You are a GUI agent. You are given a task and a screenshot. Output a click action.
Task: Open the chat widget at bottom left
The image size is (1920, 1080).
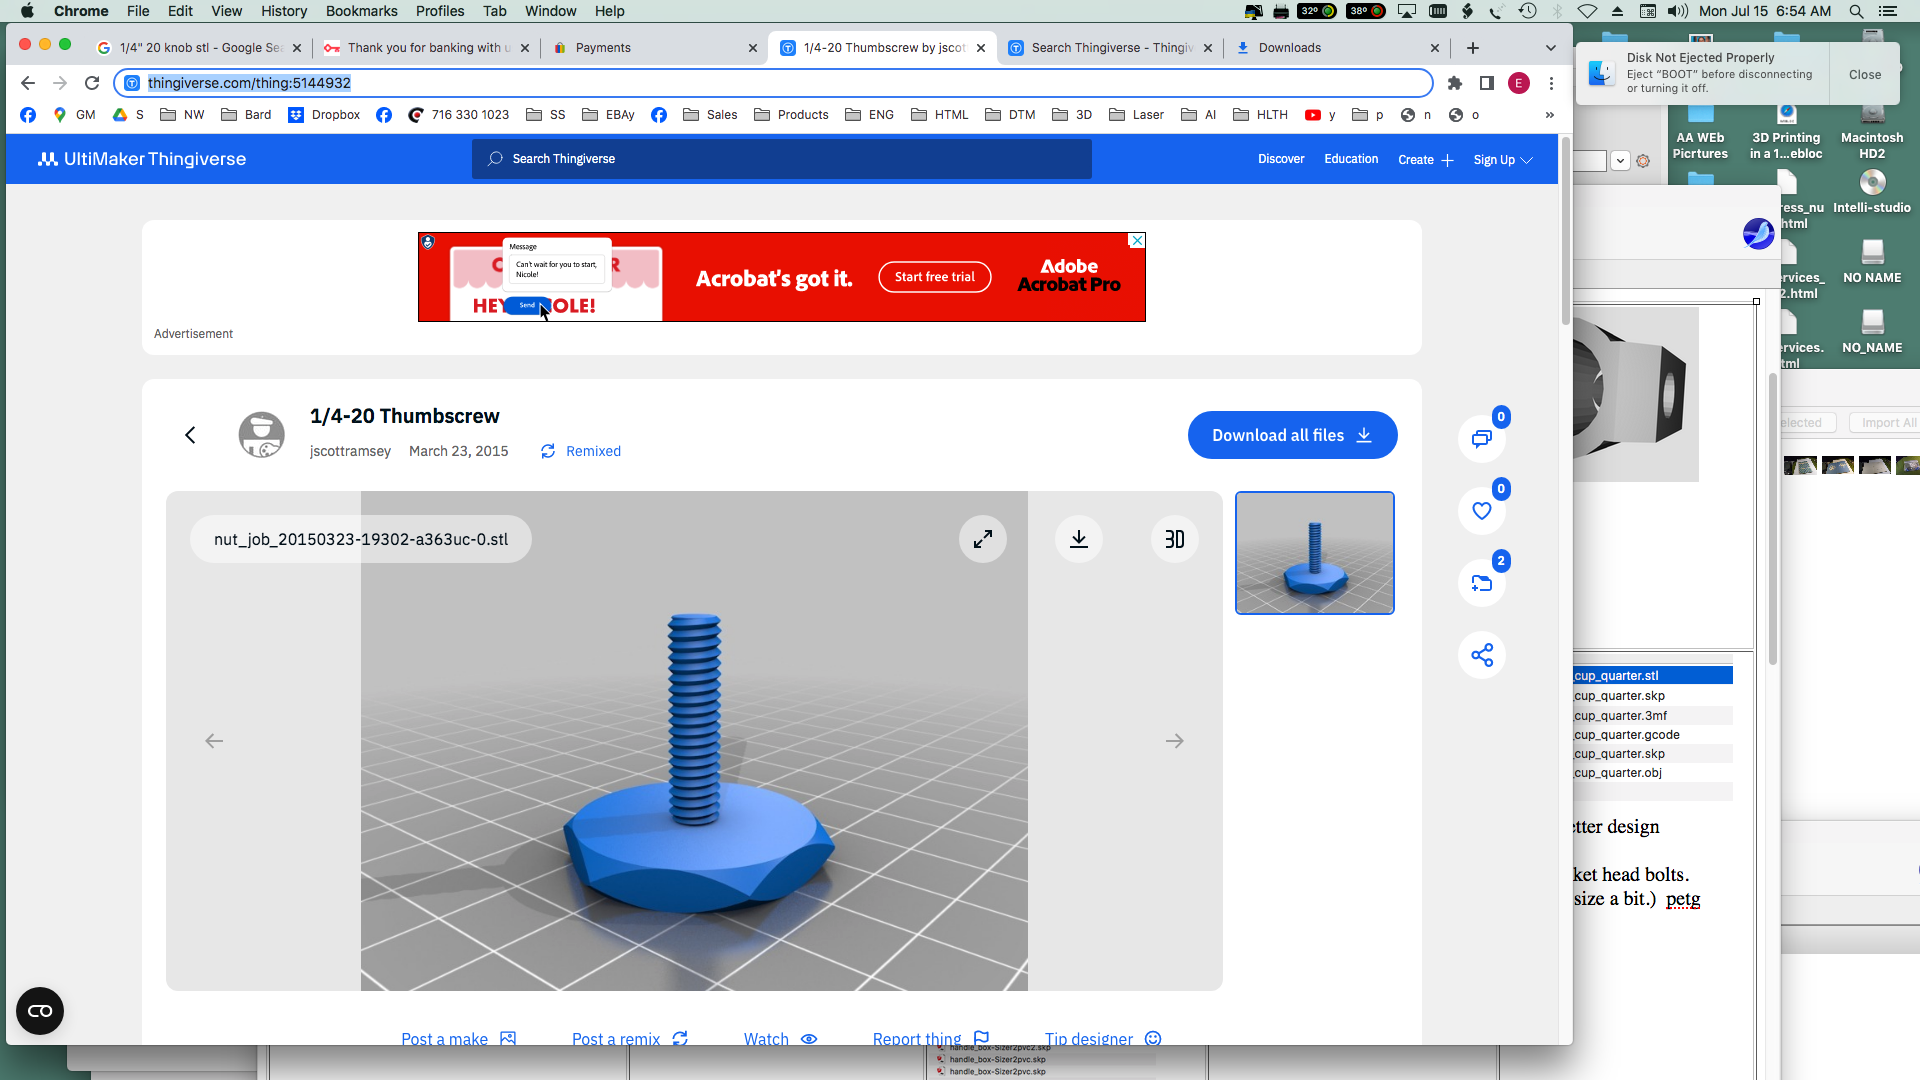[40, 1011]
